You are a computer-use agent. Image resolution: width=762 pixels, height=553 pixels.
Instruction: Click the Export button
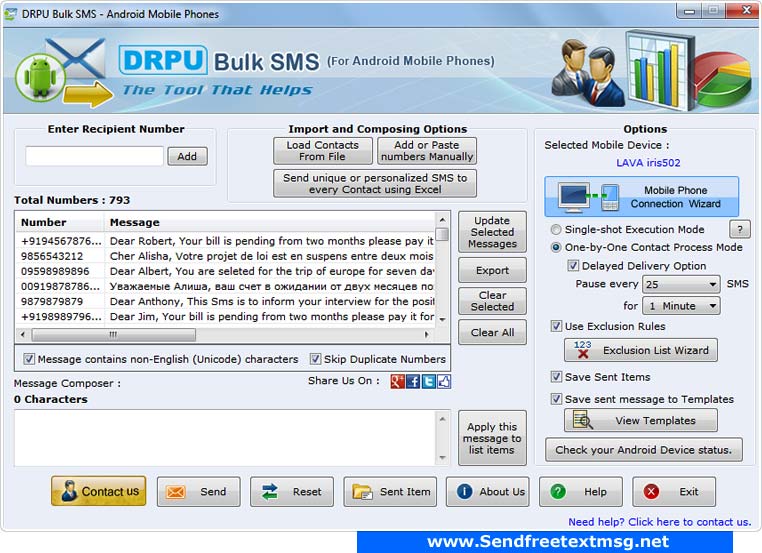(492, 270)
